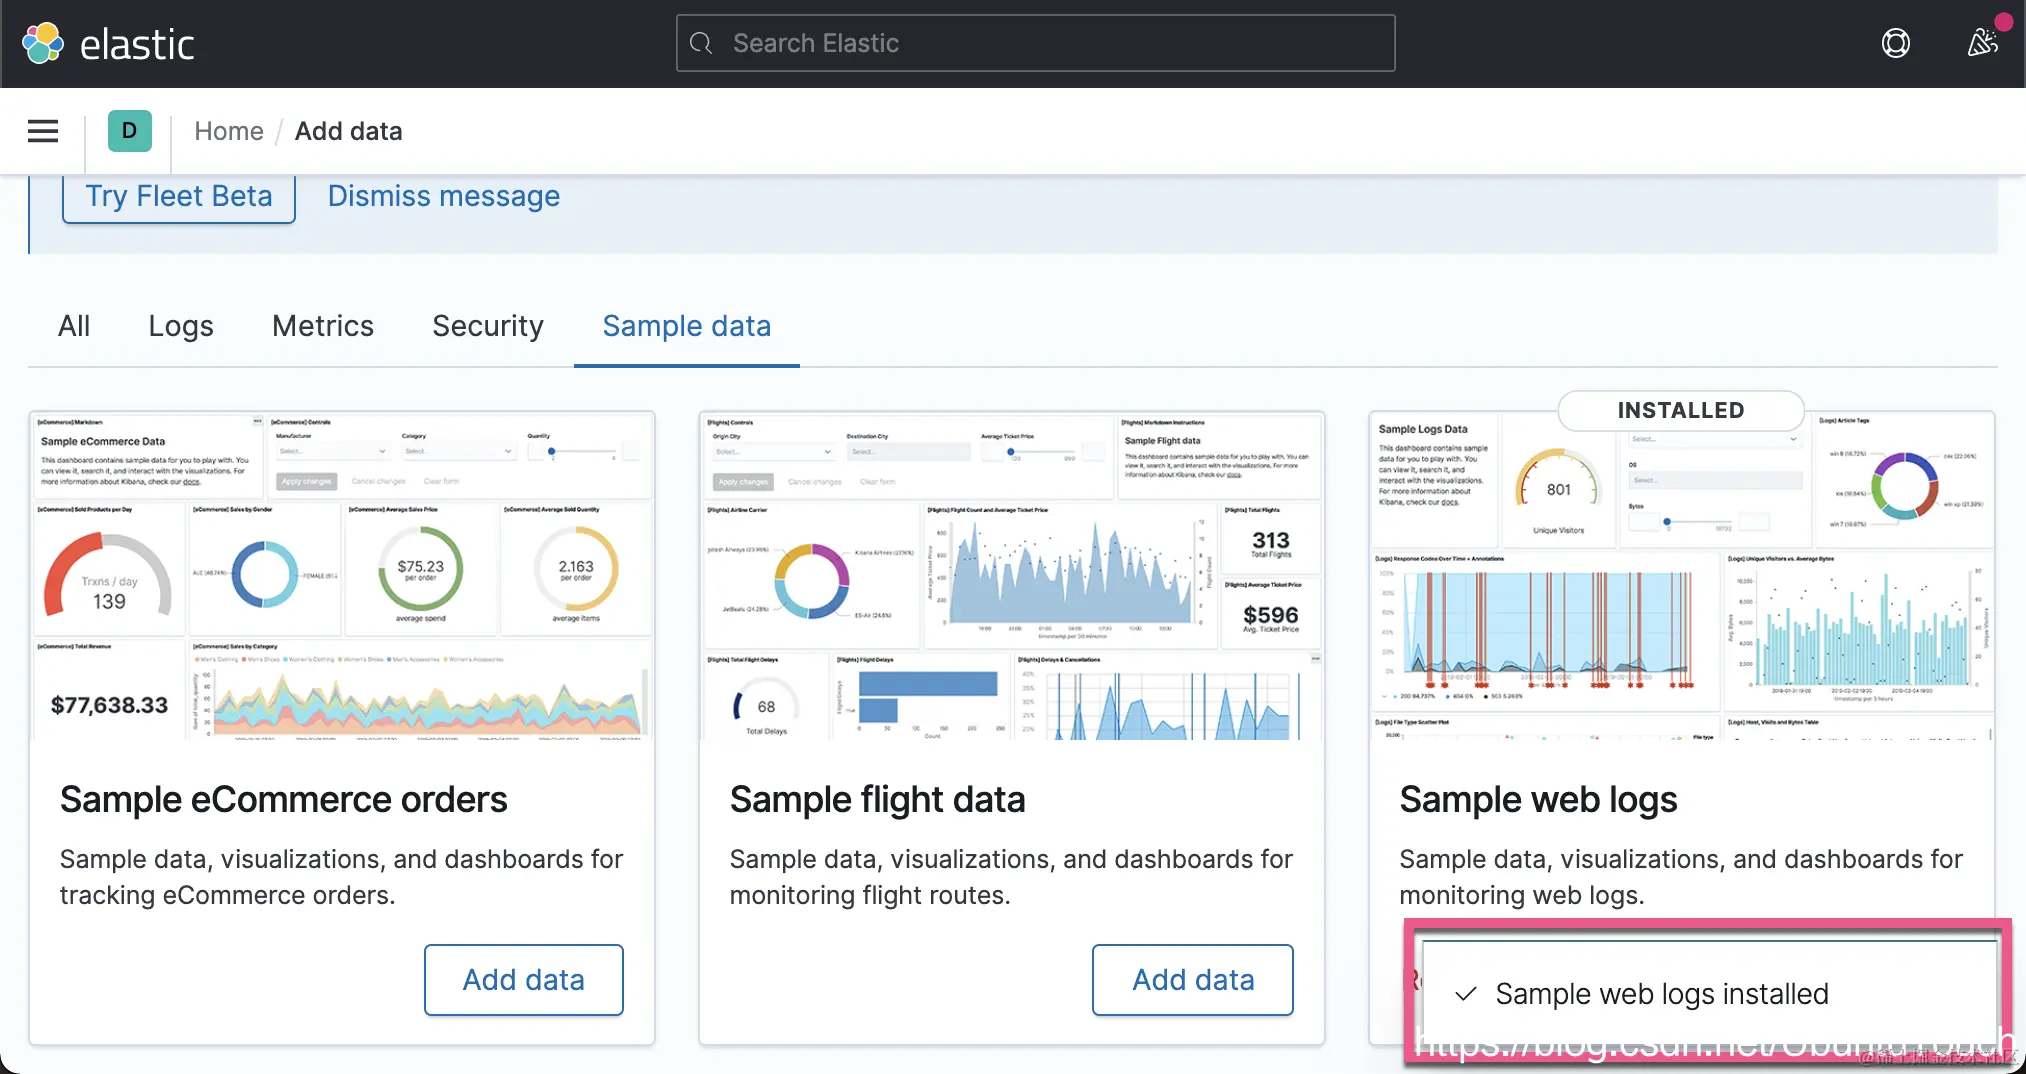Image resolution: width=2026 pixels, height=1074 pixels.
Task: Click the D space avatar
Action: [x=129, y=131]
